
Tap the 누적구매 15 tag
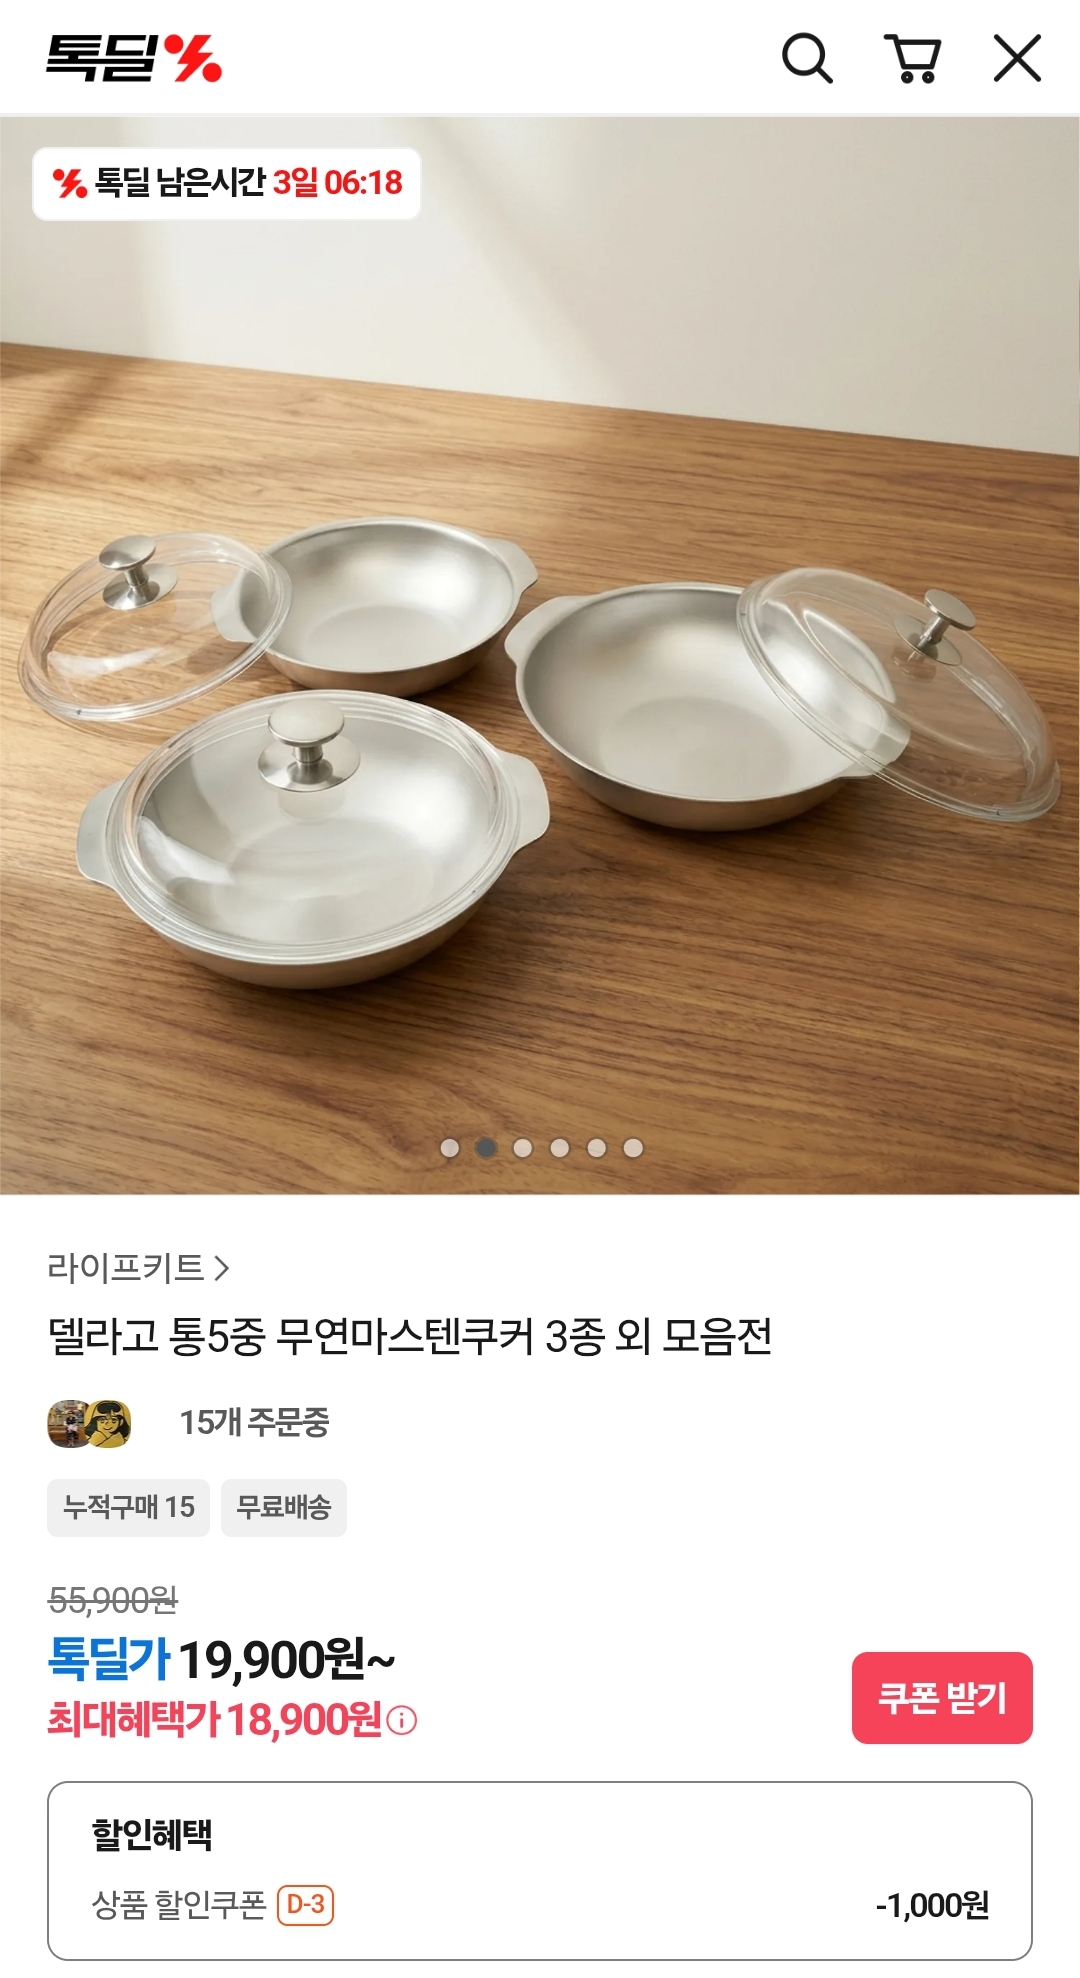click(x=128, y=1507)
